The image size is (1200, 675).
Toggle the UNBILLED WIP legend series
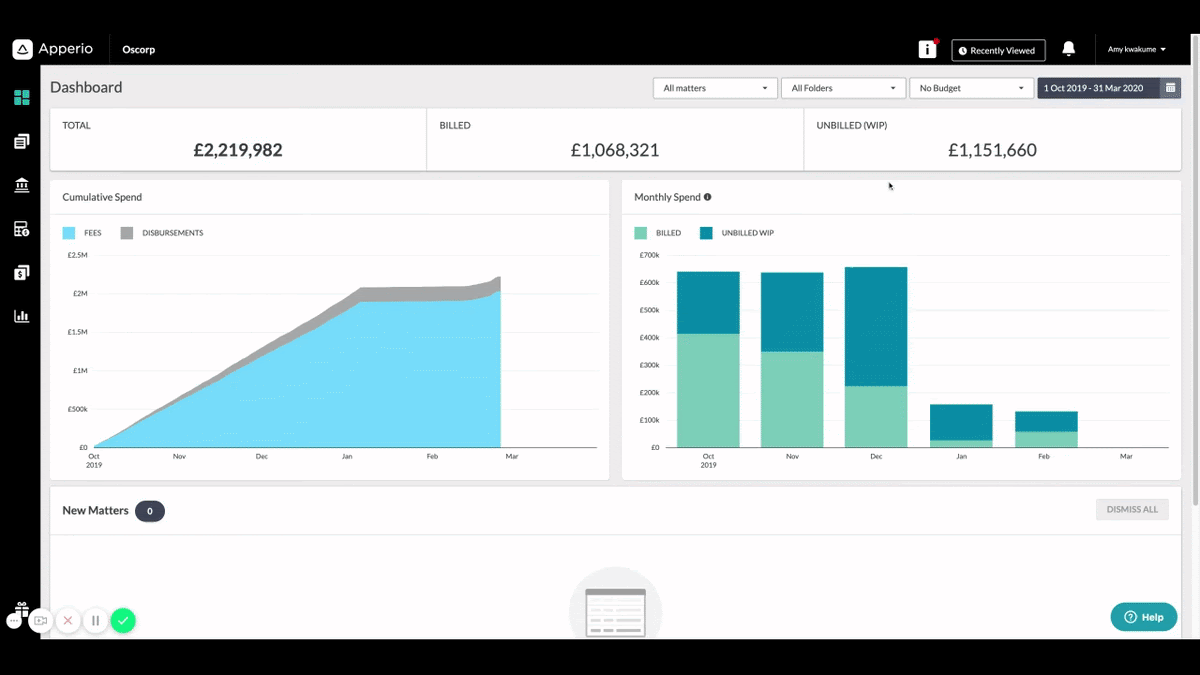click(737, 233)
